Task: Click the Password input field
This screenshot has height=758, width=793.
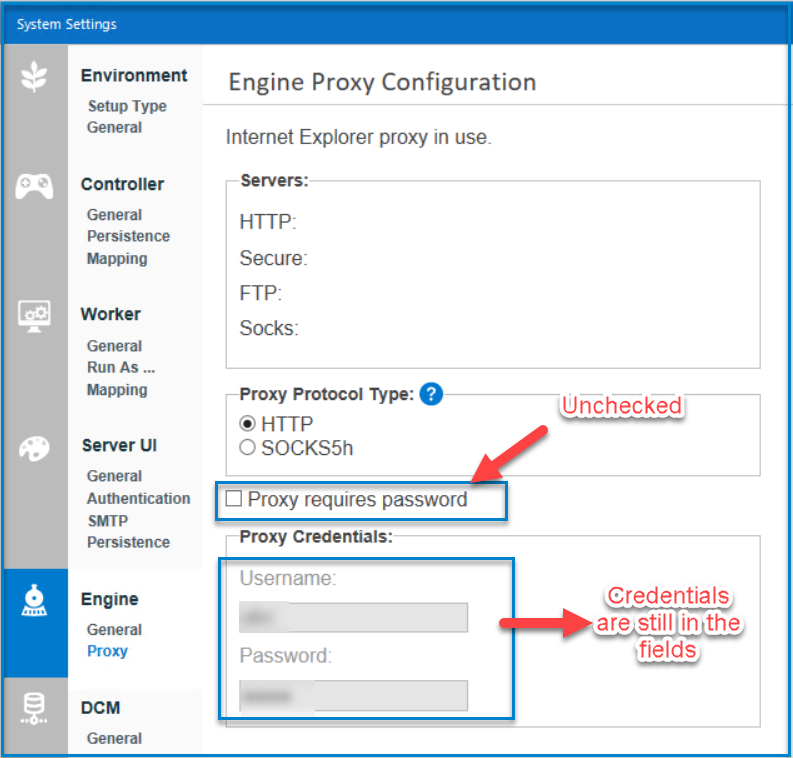Action: [353, 696]
